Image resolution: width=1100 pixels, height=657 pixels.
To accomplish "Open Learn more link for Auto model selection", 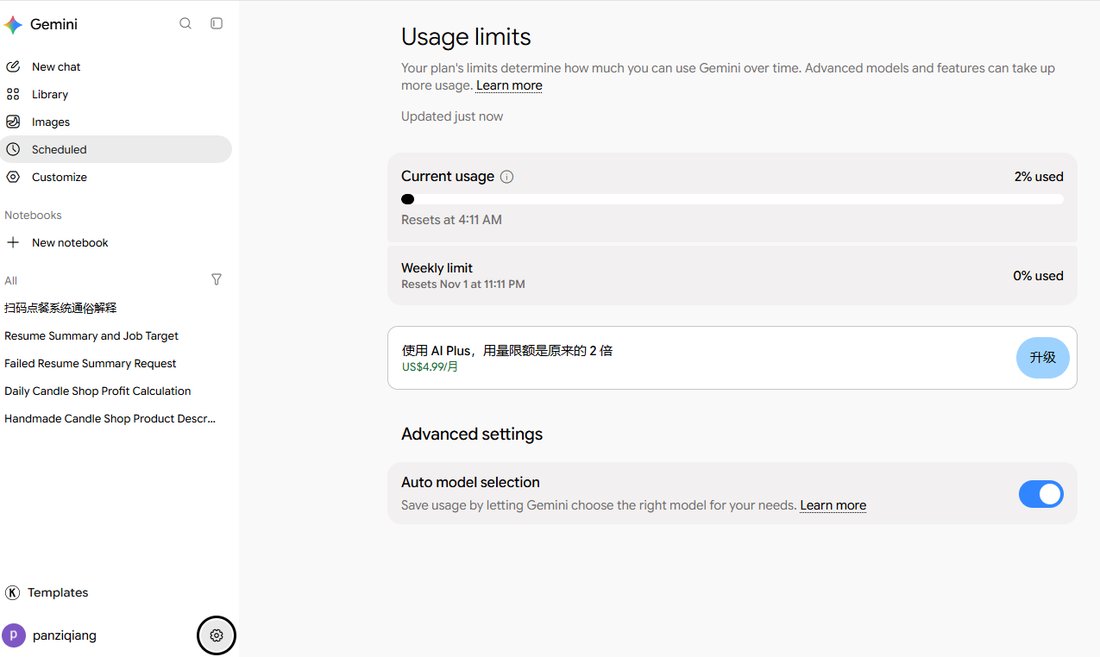I will [x=833, y=505].
